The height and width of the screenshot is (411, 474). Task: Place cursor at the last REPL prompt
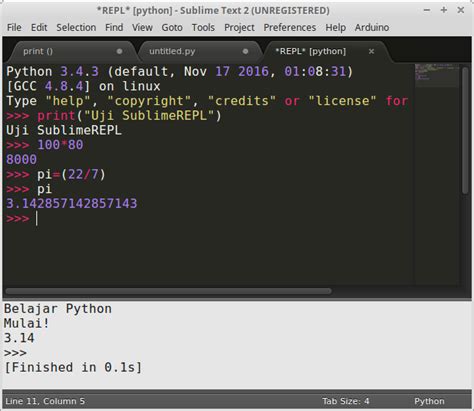click(37, 219)
